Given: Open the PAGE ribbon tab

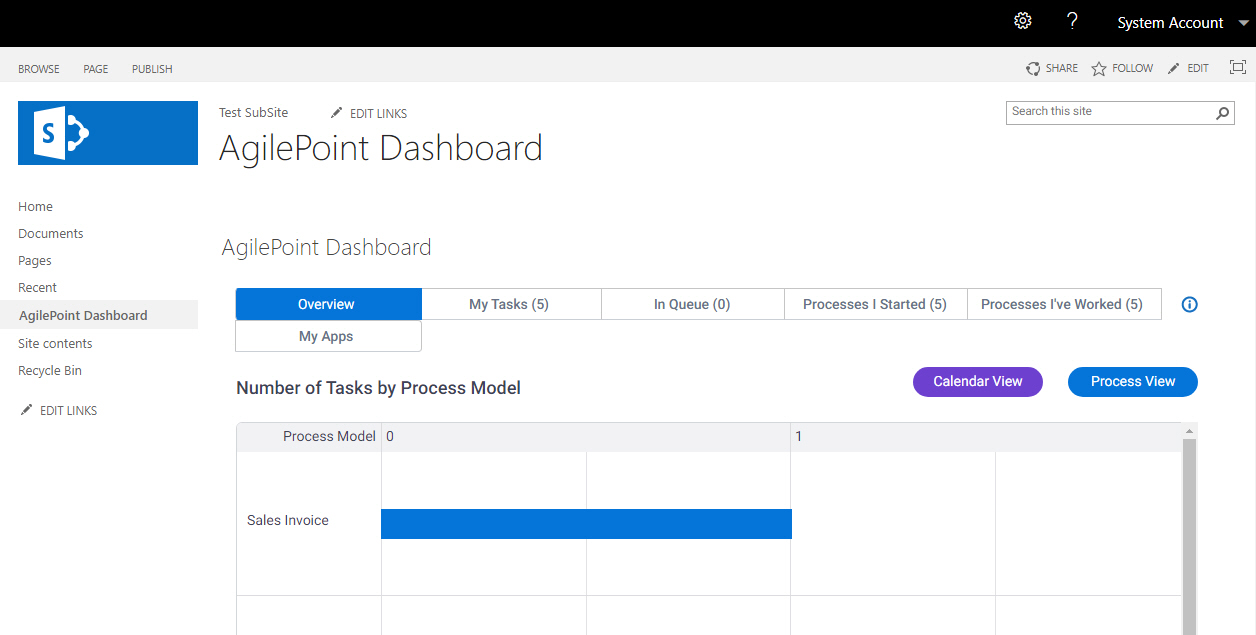Looking at the screenshot, I should [x=96, y=69].
